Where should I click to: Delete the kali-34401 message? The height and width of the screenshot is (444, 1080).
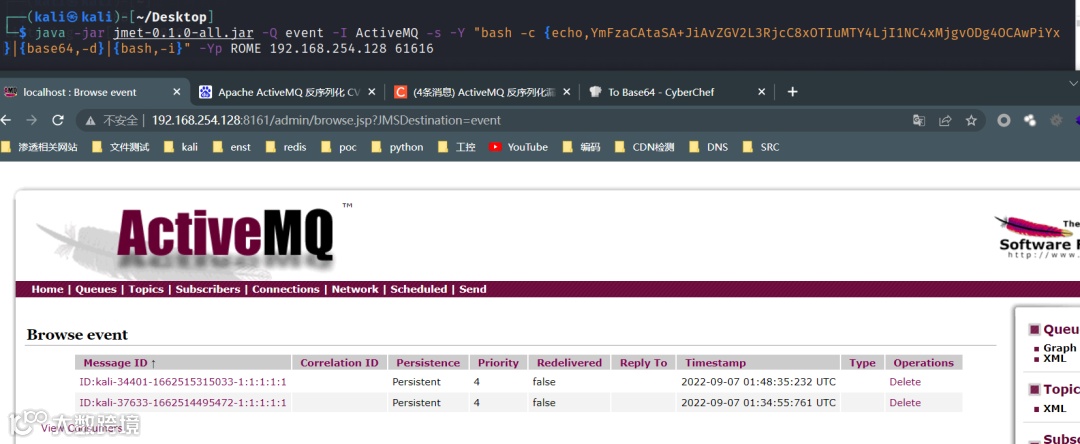click(x=904, y=382)
